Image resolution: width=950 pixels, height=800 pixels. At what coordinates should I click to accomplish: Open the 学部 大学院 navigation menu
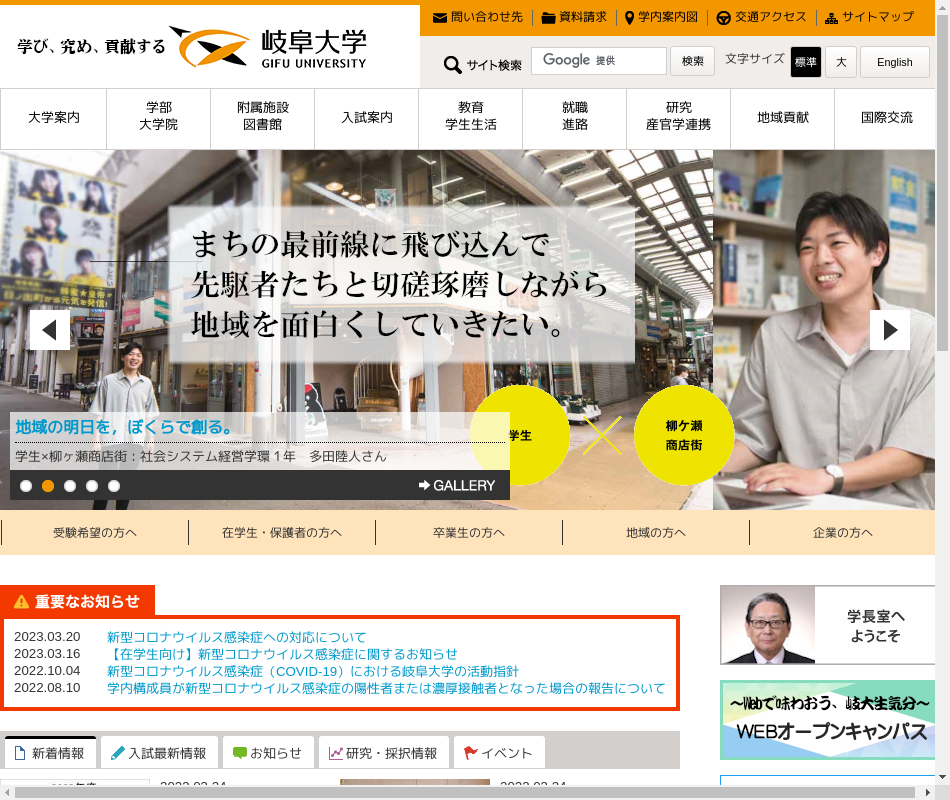pyautogui.click(x=159, y=118)
